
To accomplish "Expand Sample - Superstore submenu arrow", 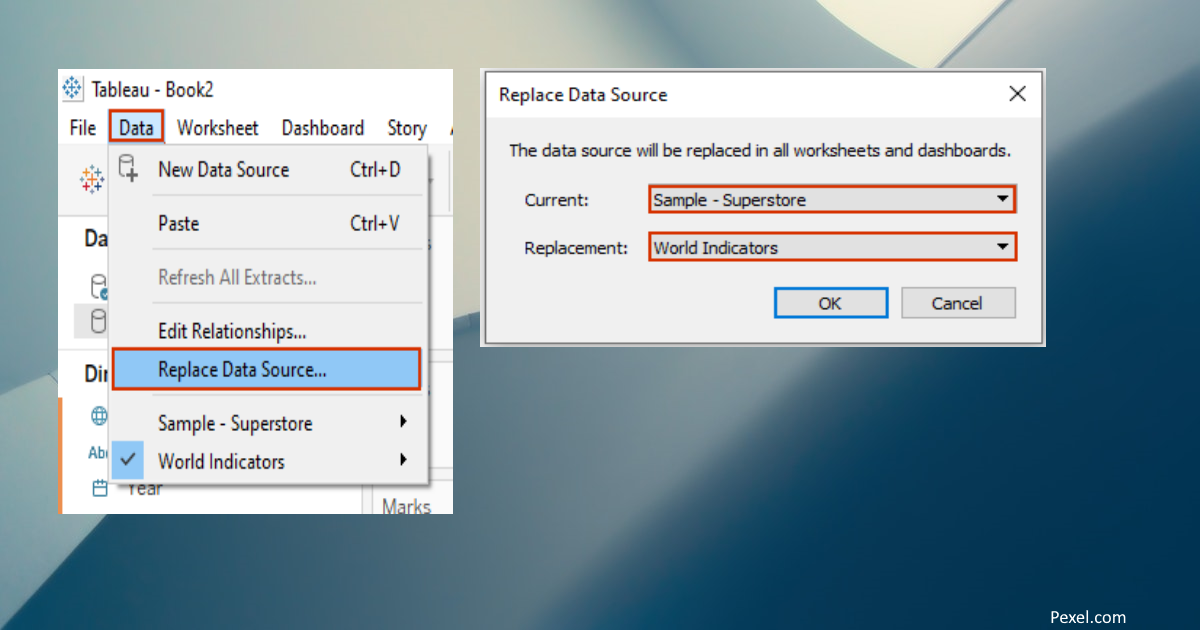I will tap(403, 422).
